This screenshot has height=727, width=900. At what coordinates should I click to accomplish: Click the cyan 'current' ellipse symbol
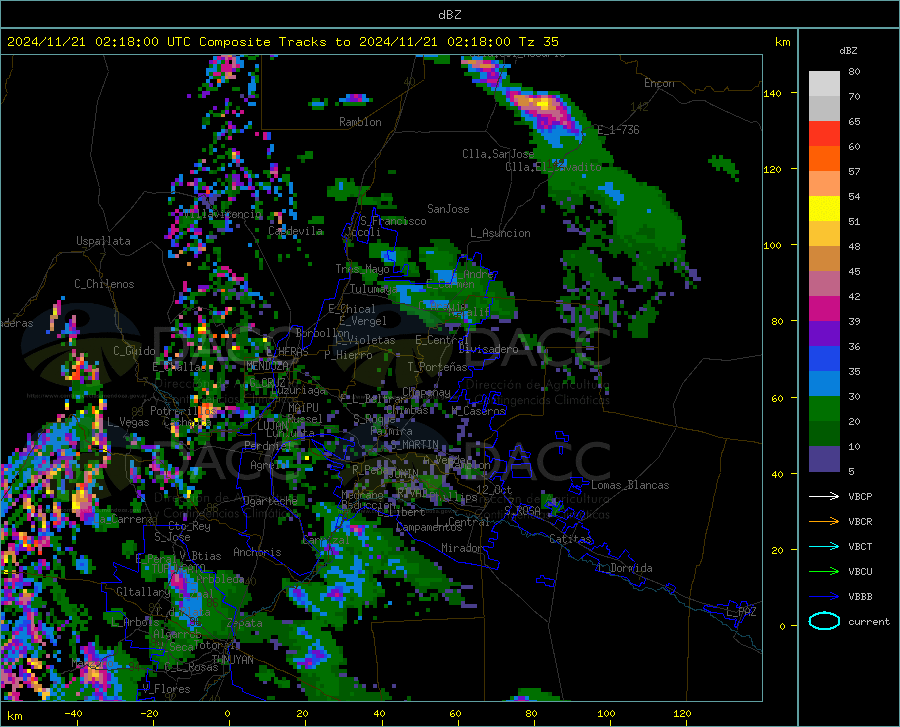[x=824, y=621]
